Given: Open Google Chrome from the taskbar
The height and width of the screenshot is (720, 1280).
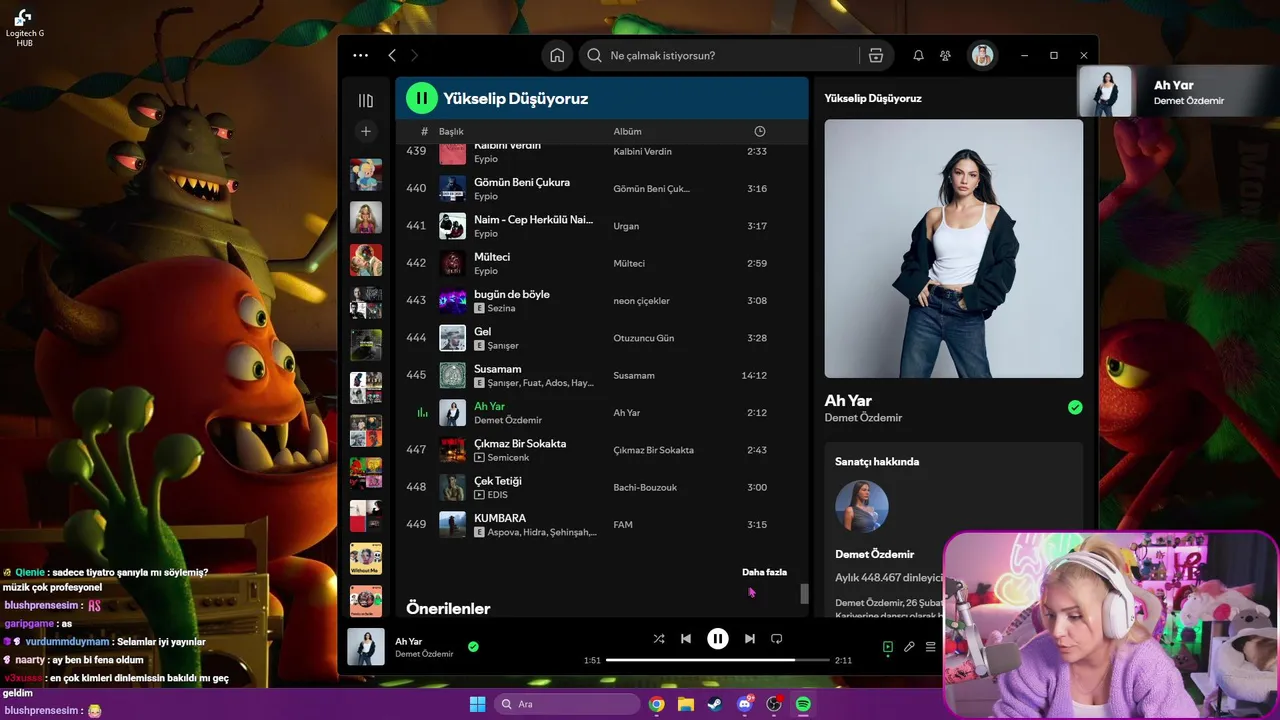Looking at the screenshot, I should click(x=656, y=704).
